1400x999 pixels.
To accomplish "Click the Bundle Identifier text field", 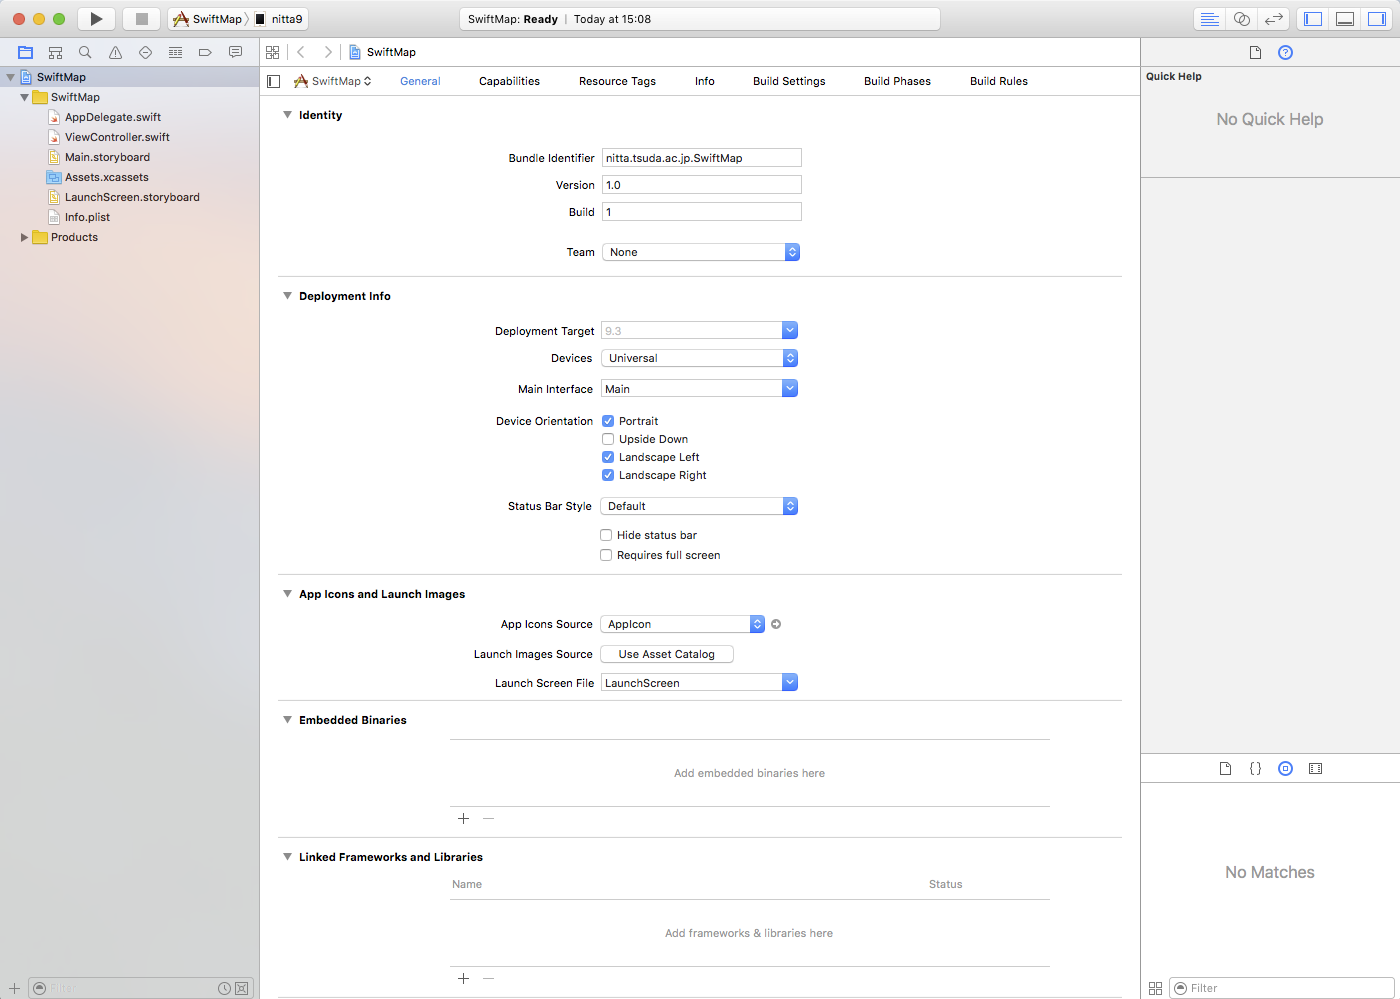I will pyautogui.click(x=701, y=158).
